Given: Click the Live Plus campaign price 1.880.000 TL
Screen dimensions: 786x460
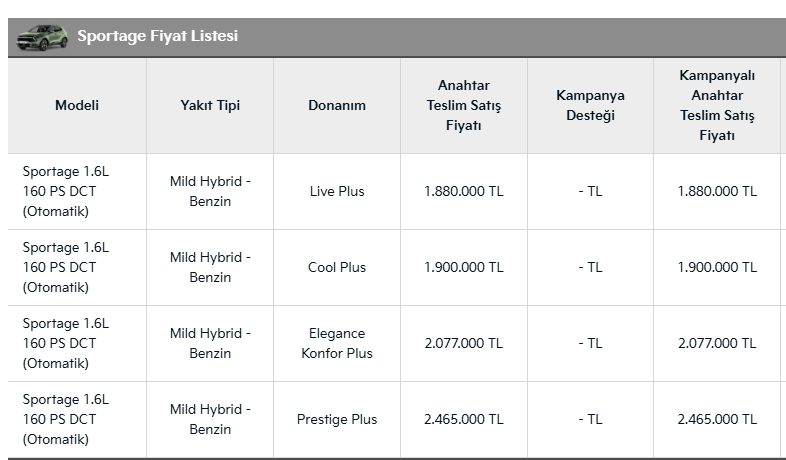Looking at the screenshot, I should click(x=717, y=191).
